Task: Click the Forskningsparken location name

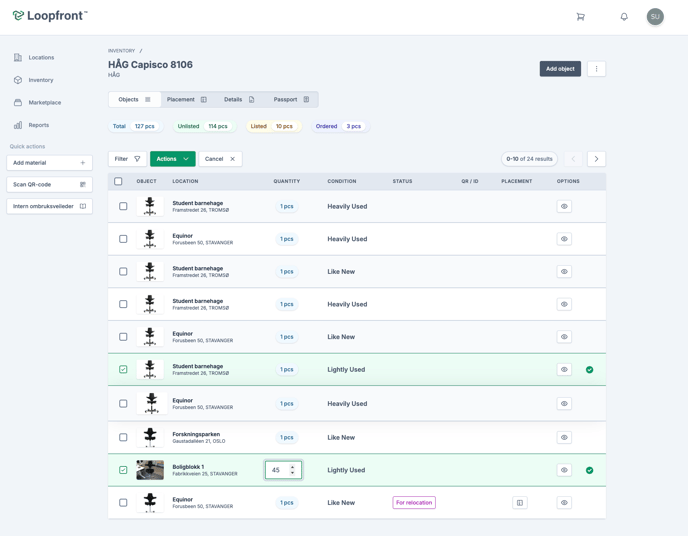Action: coord(196,434)
